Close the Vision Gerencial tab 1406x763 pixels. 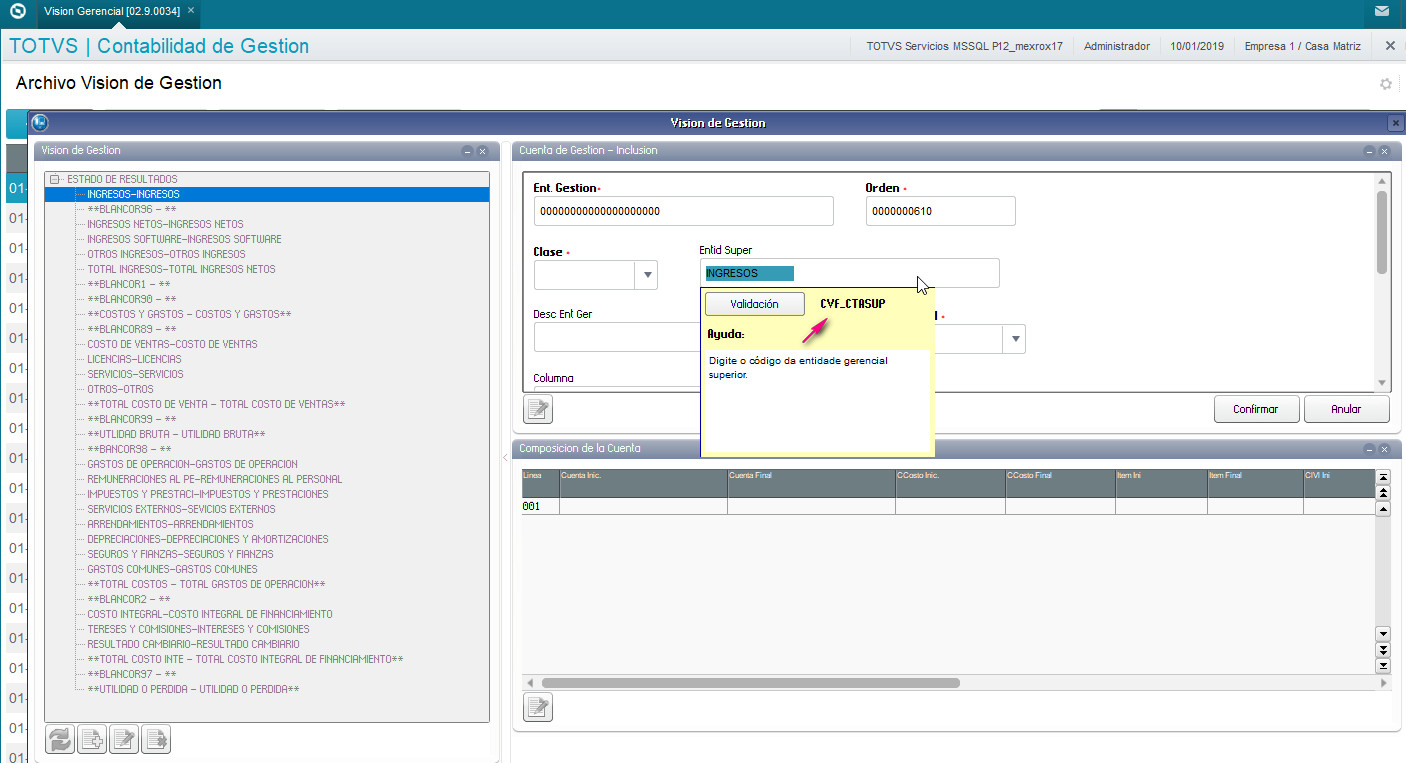[191, 10]
